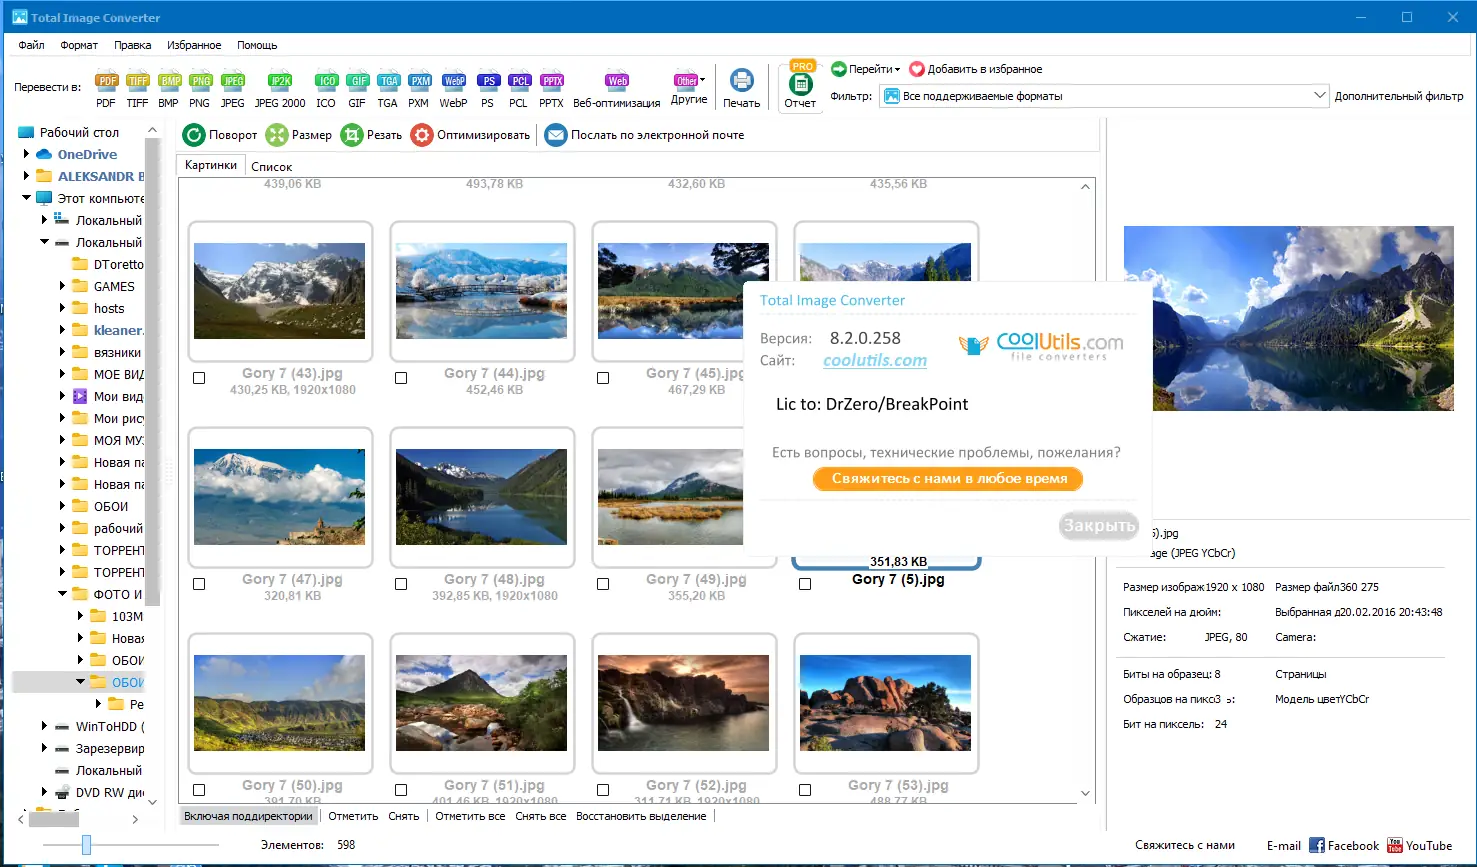Expand the ОБОИ folder node above рабочий
This screenshot has height=867, width=1477.
[62, 506]
